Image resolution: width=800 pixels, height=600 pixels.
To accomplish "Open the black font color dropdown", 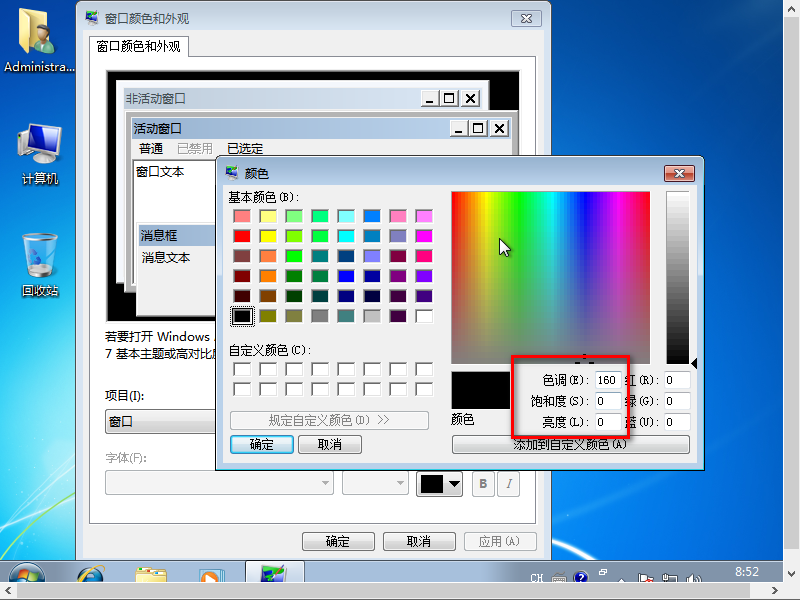I will pos(440,484).
